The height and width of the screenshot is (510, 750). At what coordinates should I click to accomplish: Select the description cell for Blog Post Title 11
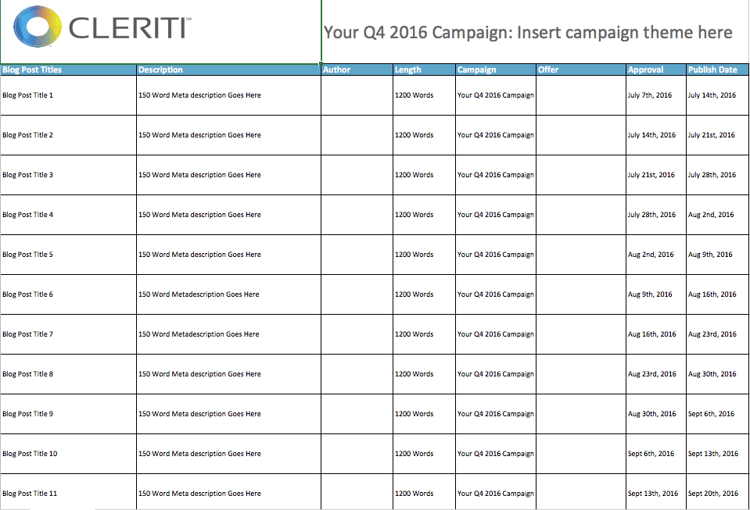click(229, 492)
